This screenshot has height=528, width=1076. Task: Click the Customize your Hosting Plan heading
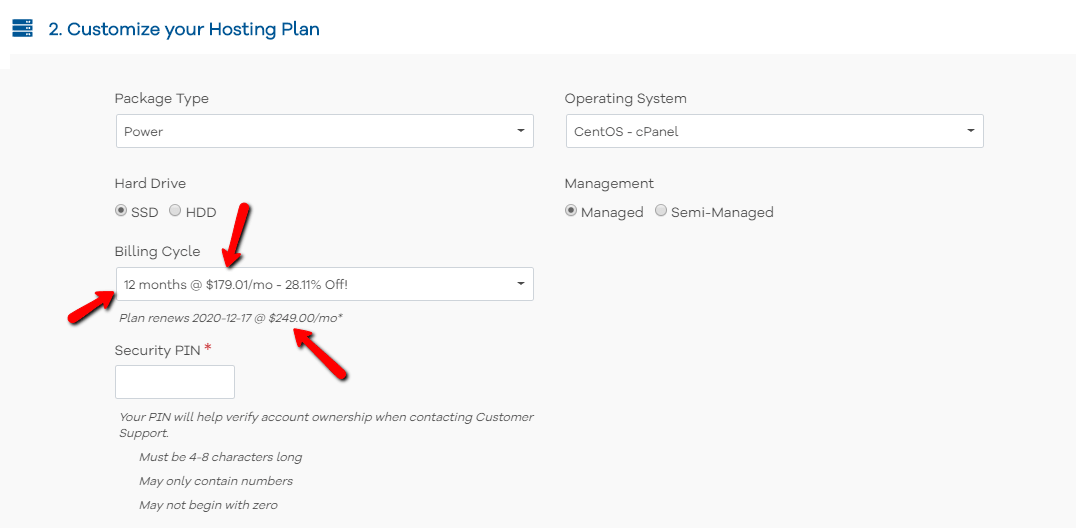pos(183,29)
